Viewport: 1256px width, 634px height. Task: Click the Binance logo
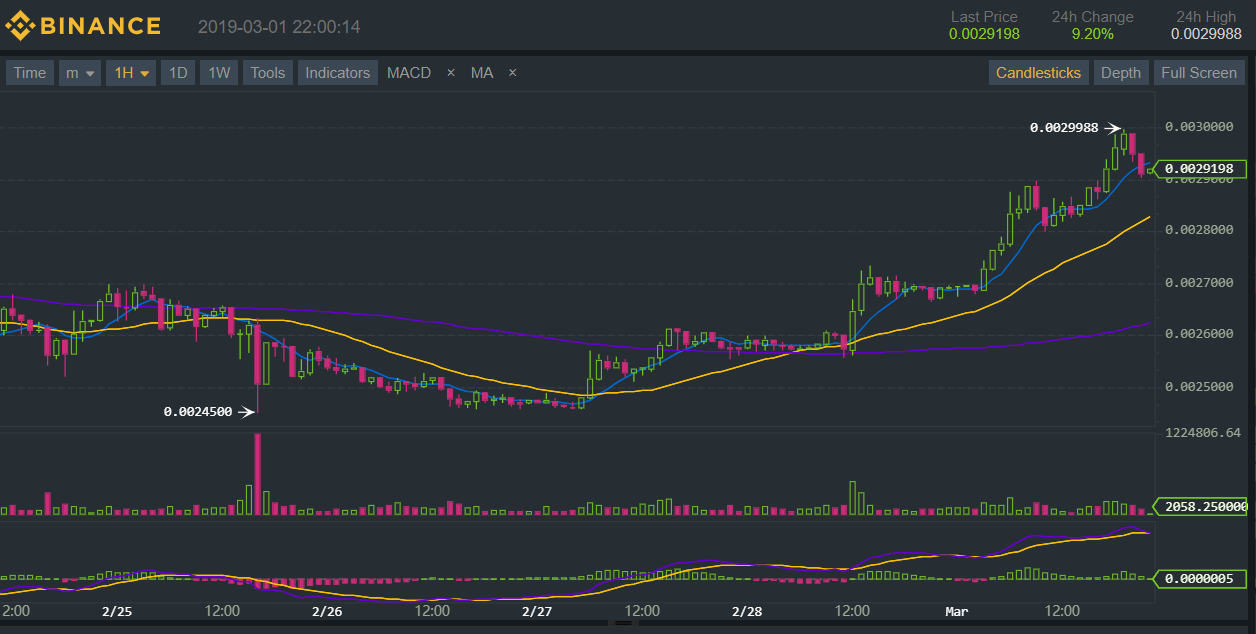(83, 26)
